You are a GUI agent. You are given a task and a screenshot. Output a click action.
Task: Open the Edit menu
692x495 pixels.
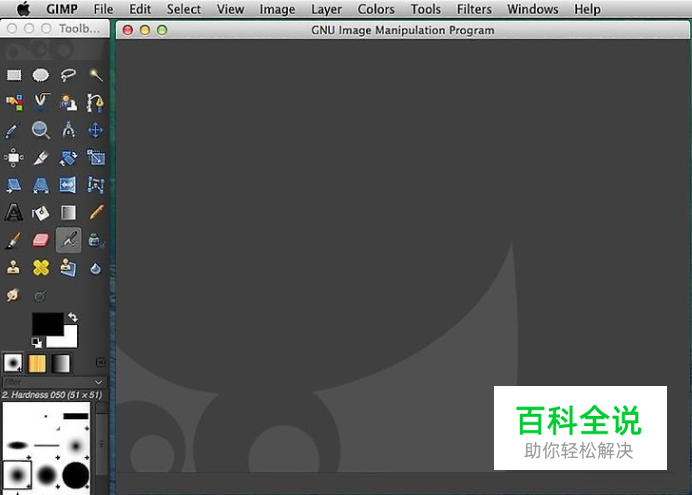point(140,9)
